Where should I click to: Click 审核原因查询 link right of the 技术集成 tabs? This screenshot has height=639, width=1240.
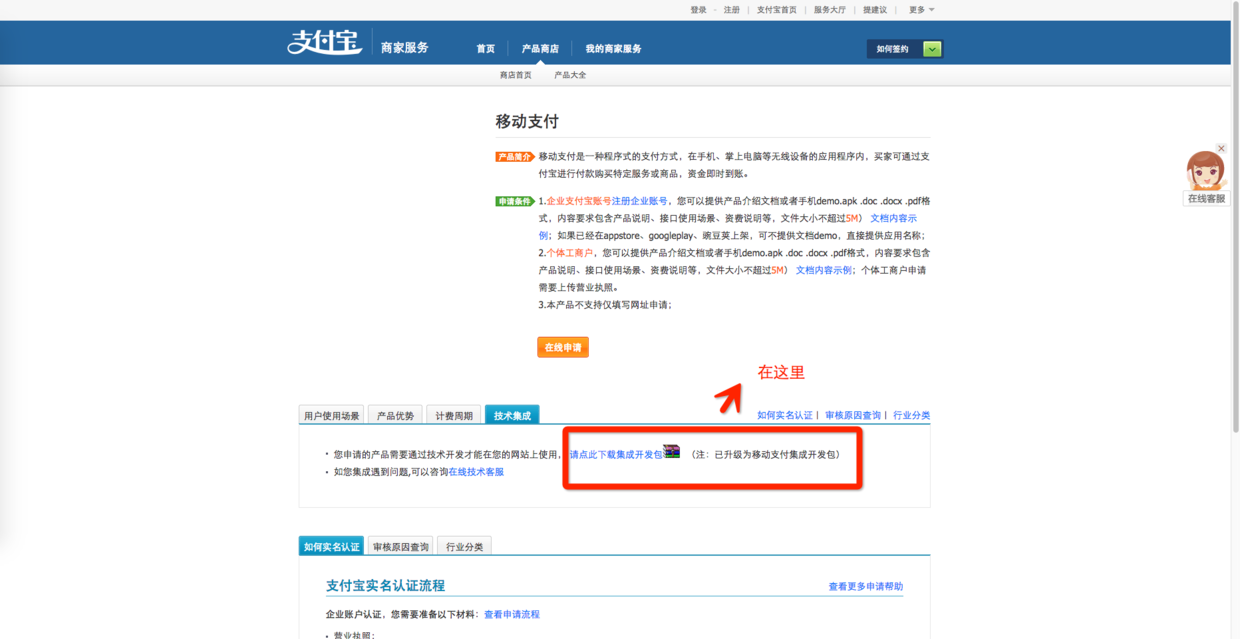(853, 415)
